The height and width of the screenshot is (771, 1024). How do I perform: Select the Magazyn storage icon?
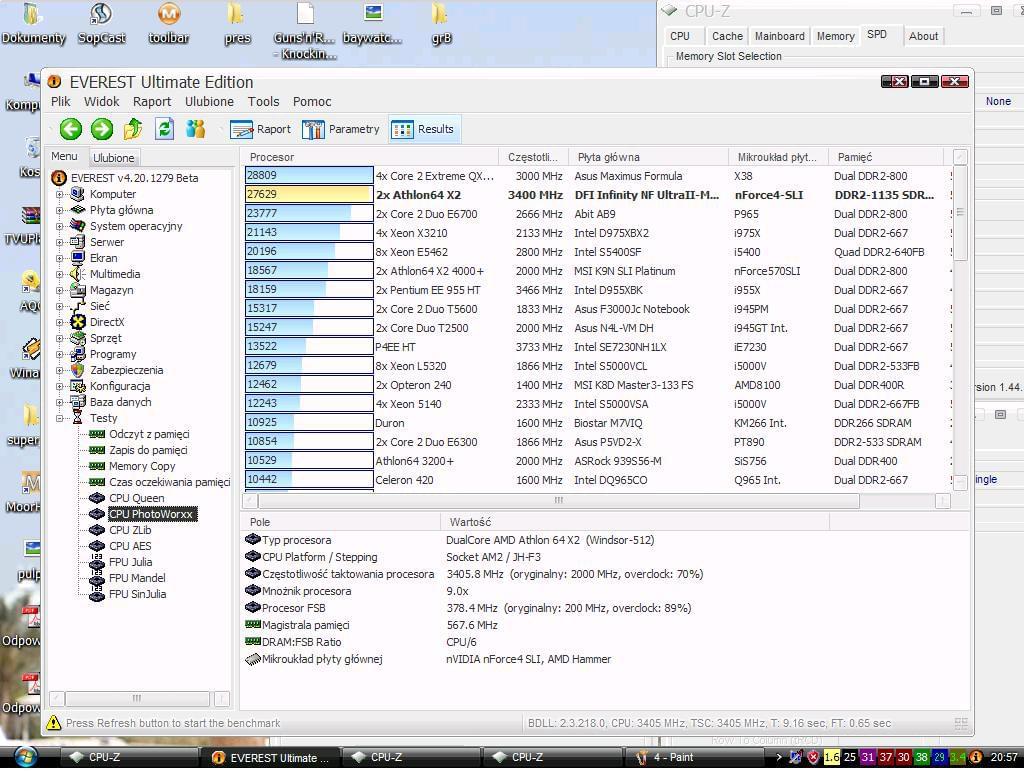point(78,290)
